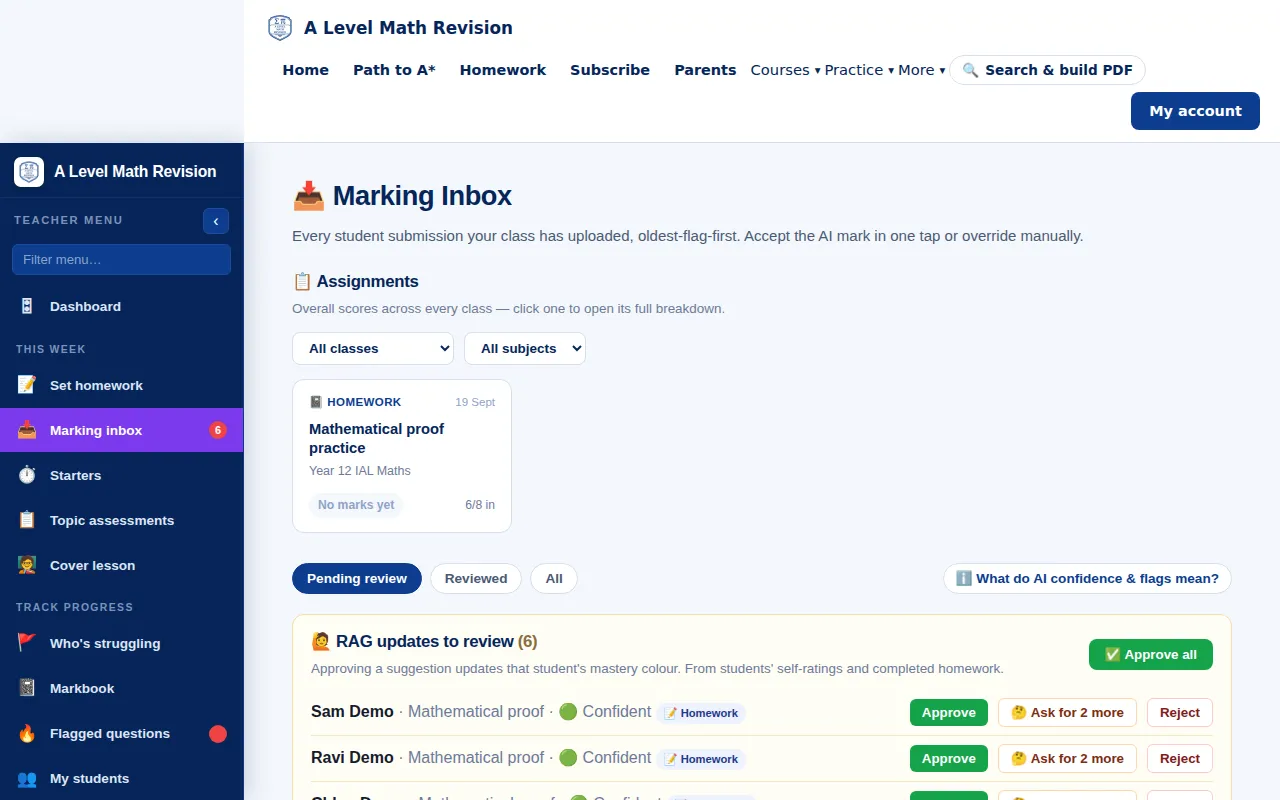The width and height of the screenshot is (1280, 800).
Task: Click the Flagged questions fire icon
Action: (x=27, y=734)
